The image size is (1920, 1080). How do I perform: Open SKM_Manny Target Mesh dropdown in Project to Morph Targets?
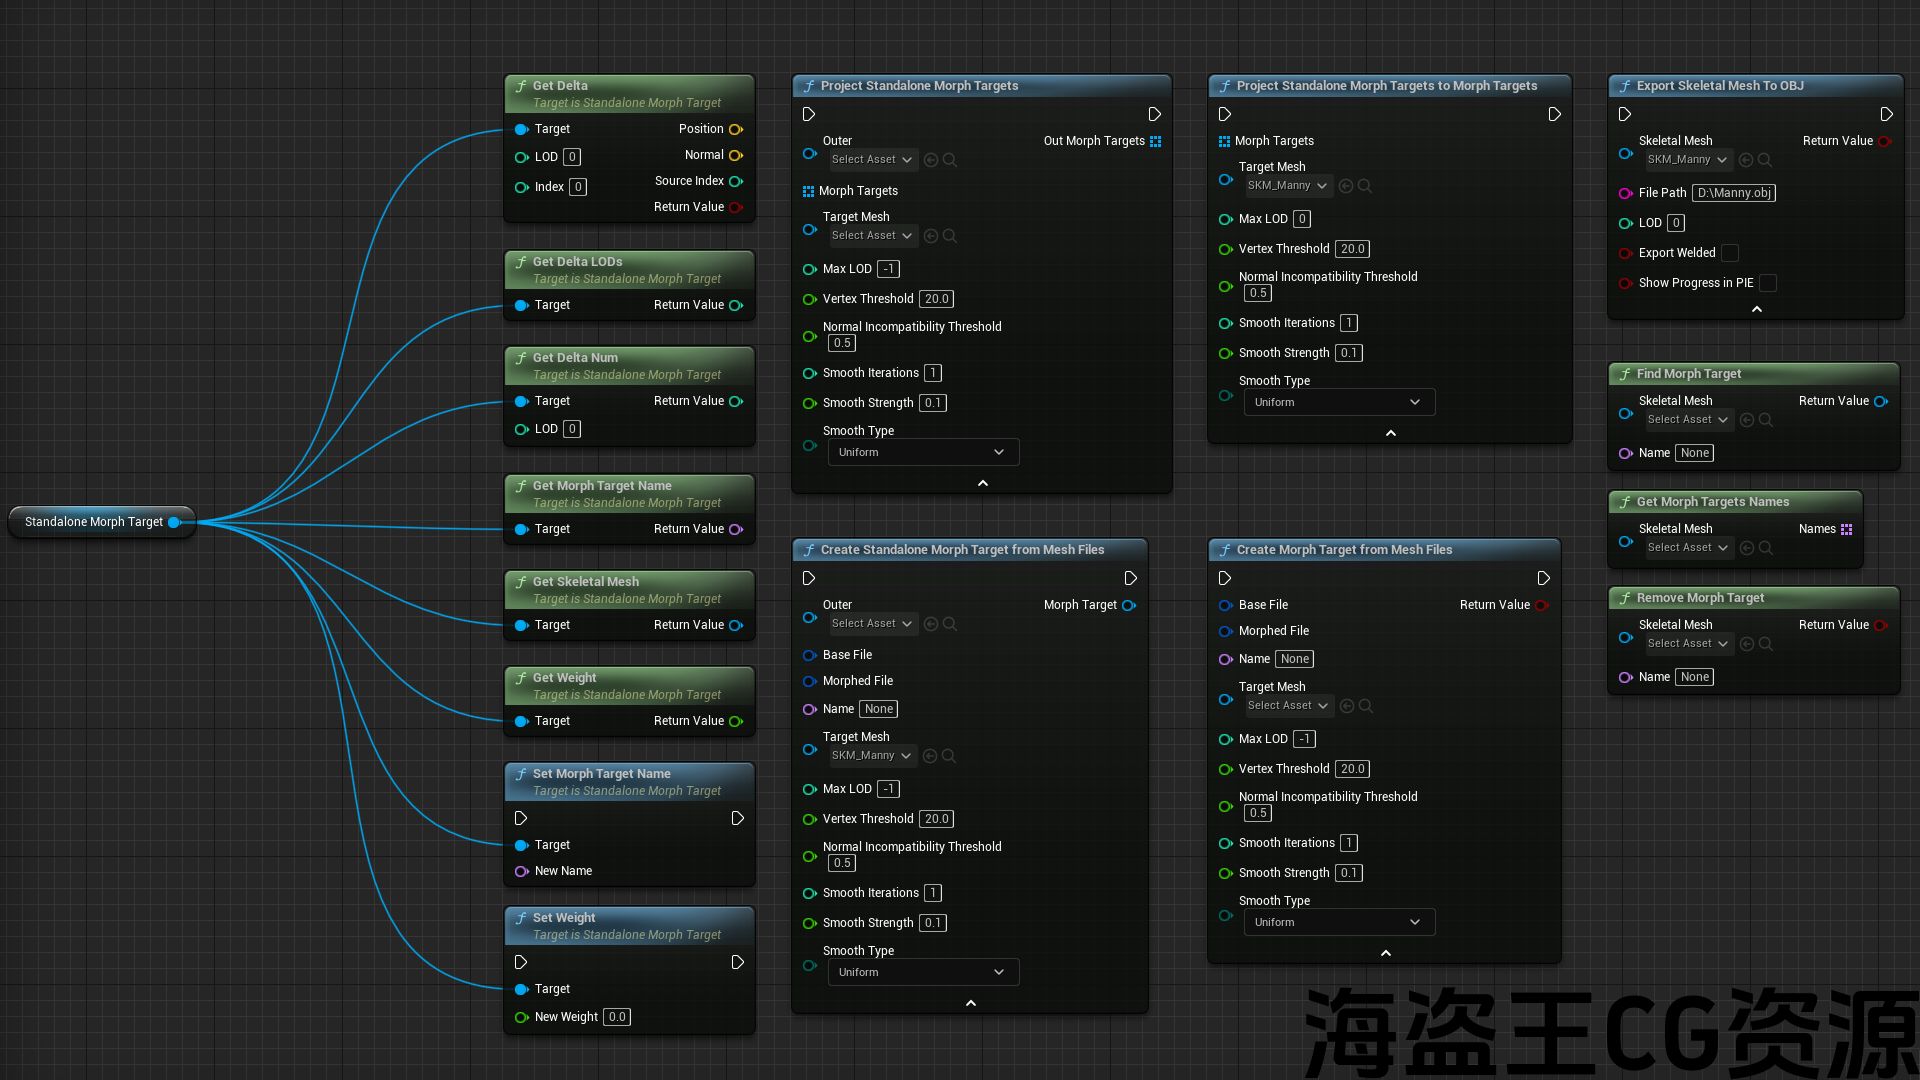tap(1288, 186)
